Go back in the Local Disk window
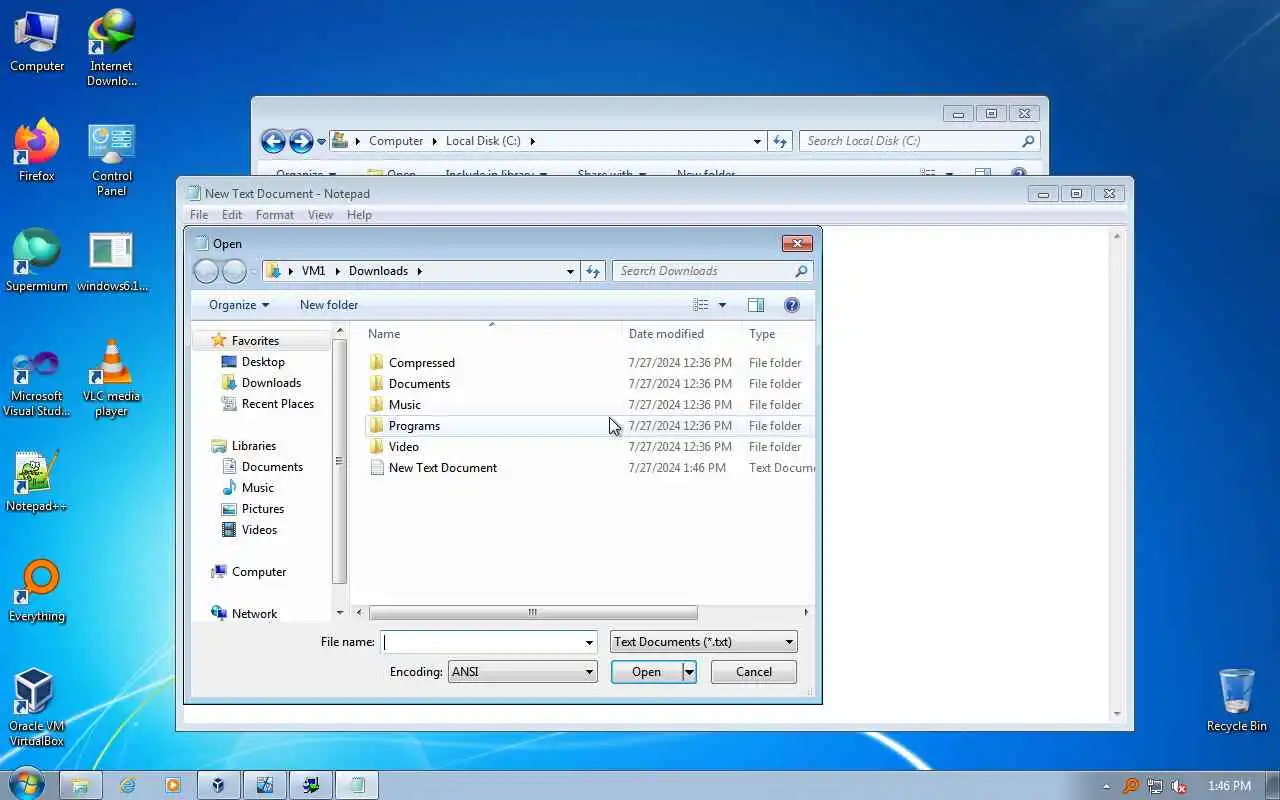 (273, 141)
